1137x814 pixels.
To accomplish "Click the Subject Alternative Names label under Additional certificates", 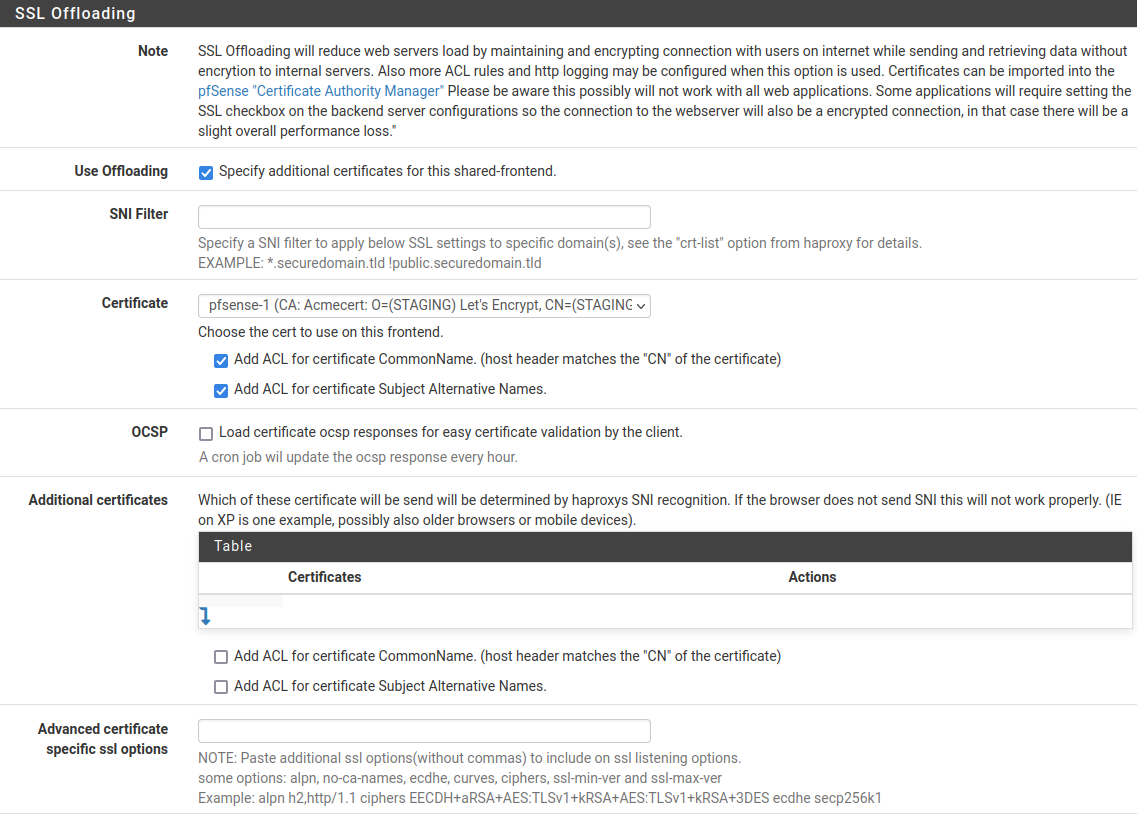I will coord(390,686).
